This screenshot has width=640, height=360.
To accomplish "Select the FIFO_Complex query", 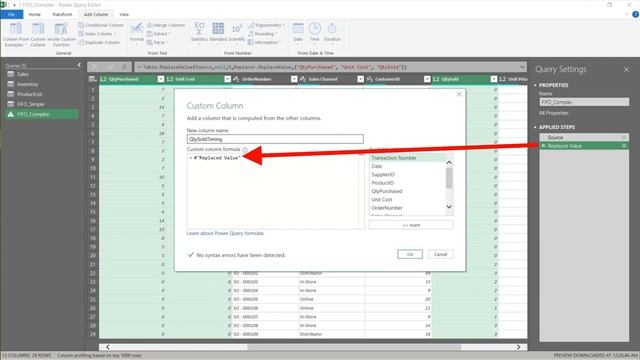I will pos(41,114).
